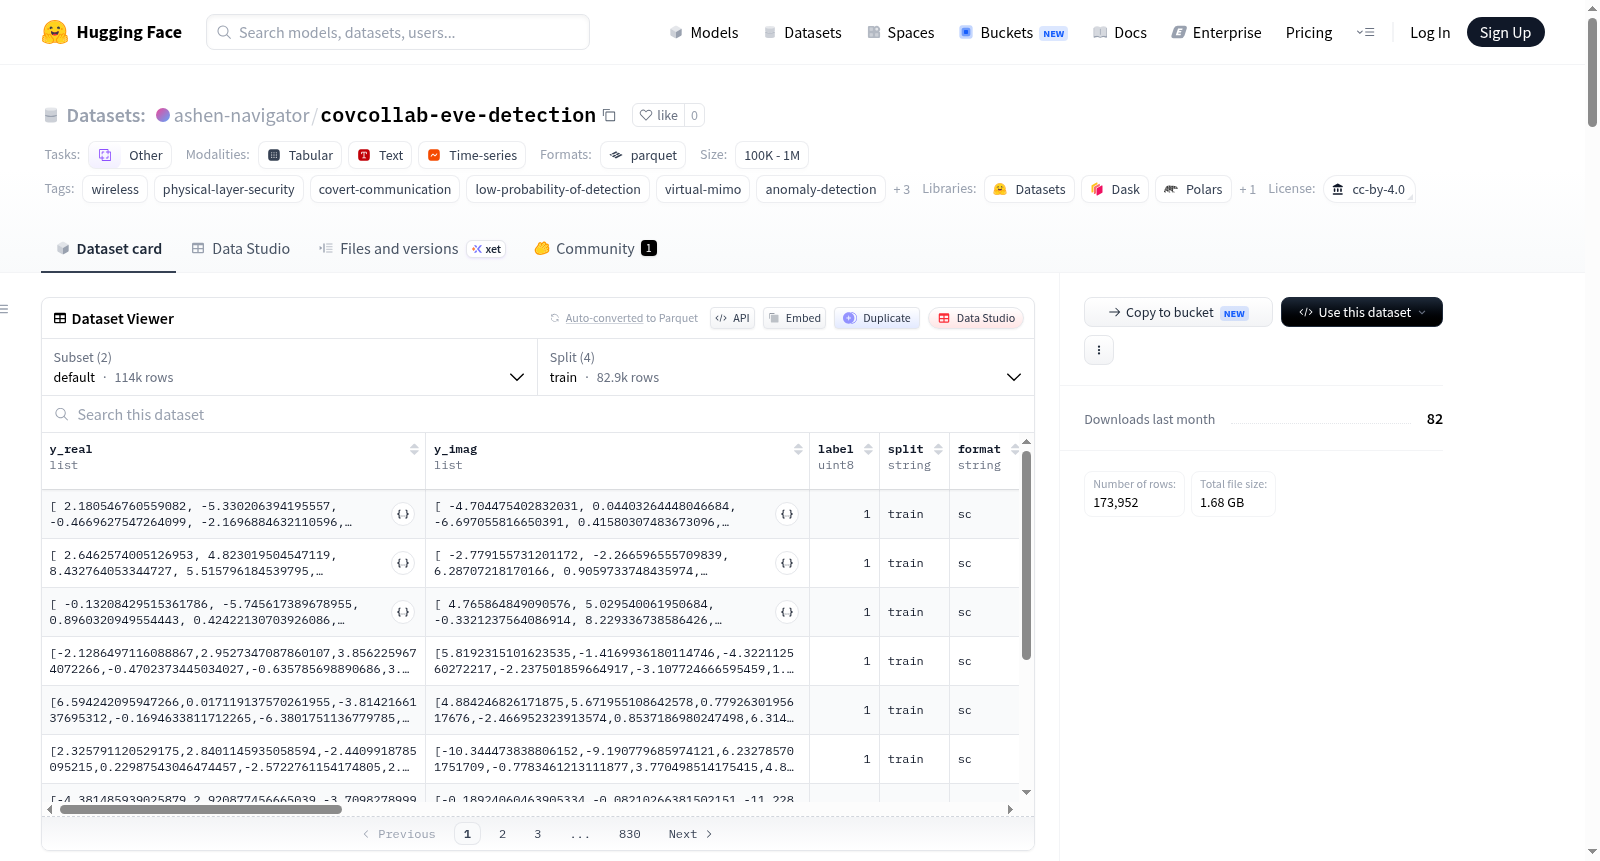Switch to the Dataset card tab
This screenshot has height=861, width=1600.
click(x=109, y=249)
